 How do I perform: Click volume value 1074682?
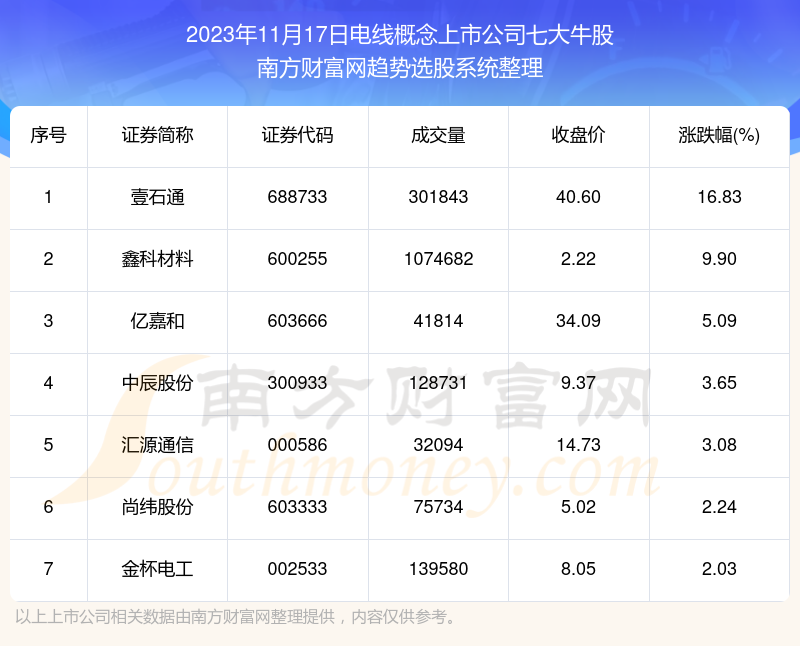(439, 259)
